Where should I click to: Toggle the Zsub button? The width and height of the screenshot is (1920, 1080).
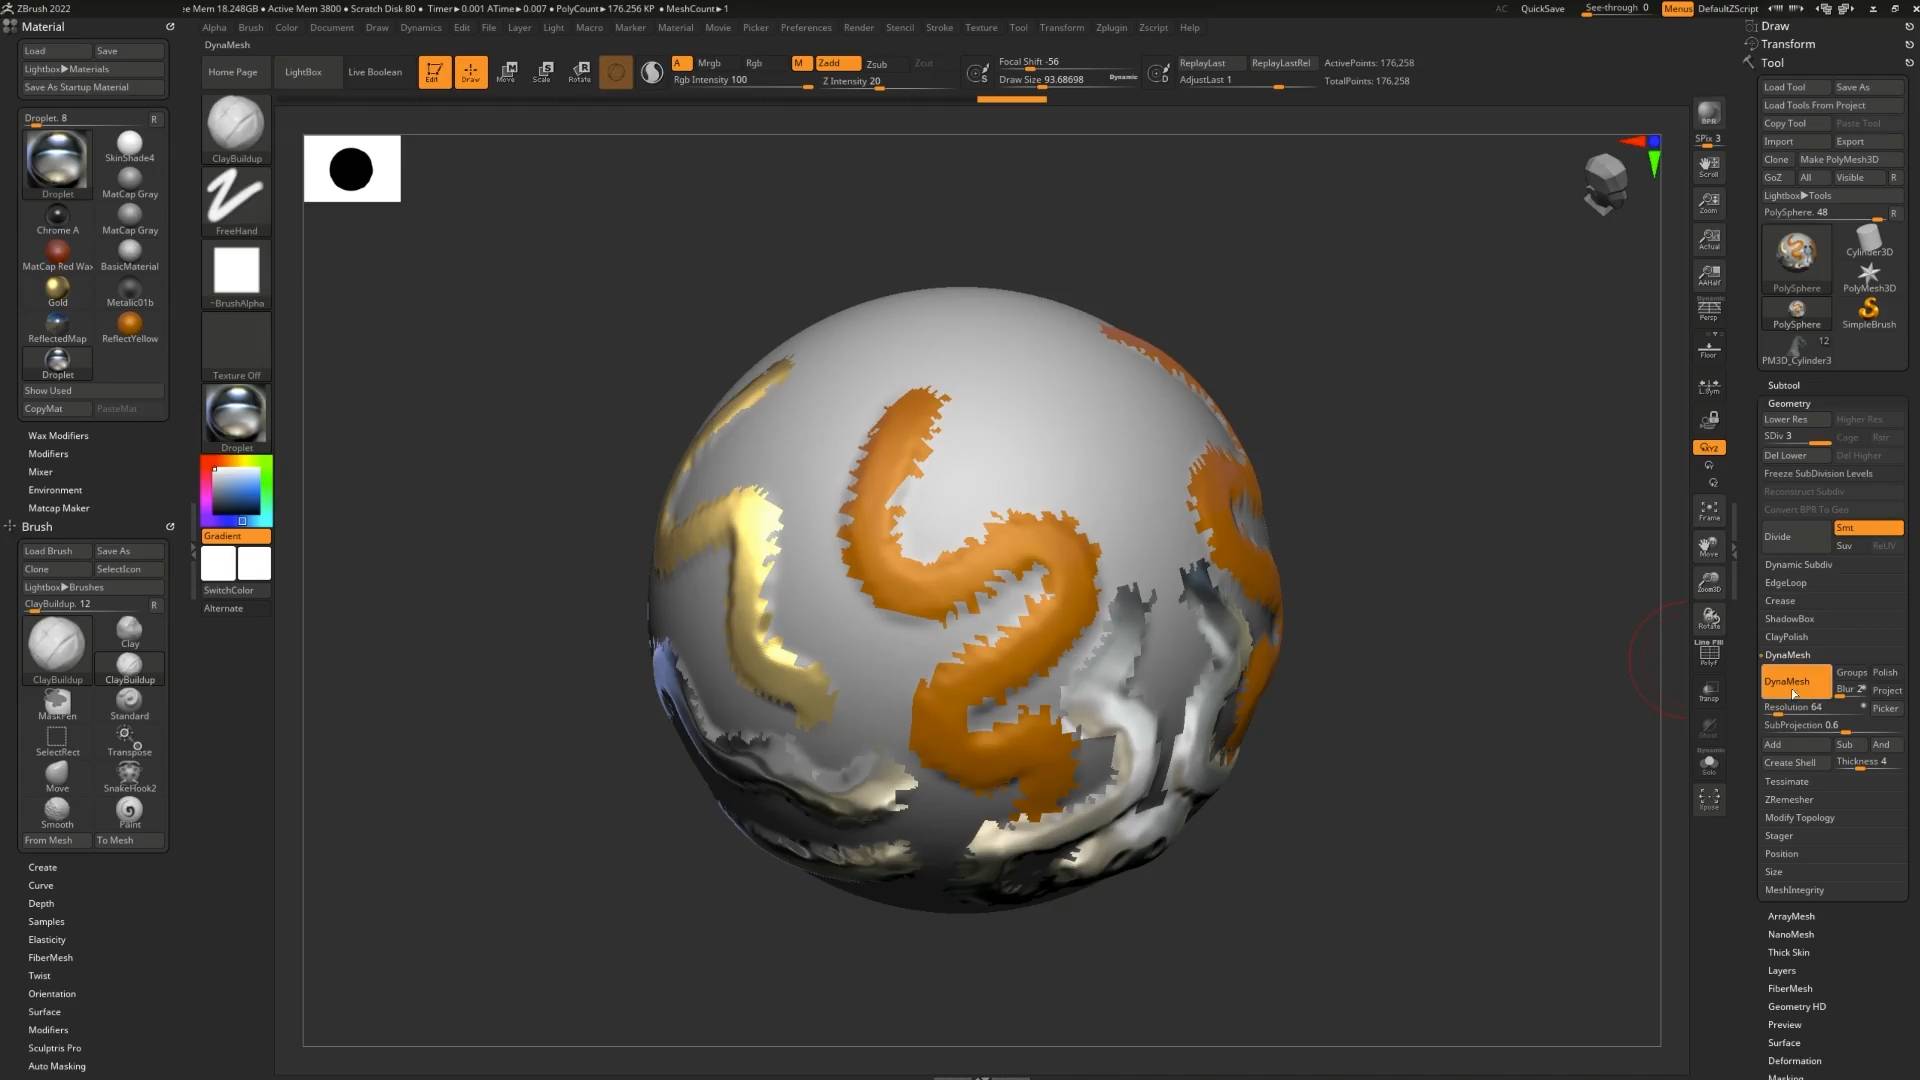(877, 63)
